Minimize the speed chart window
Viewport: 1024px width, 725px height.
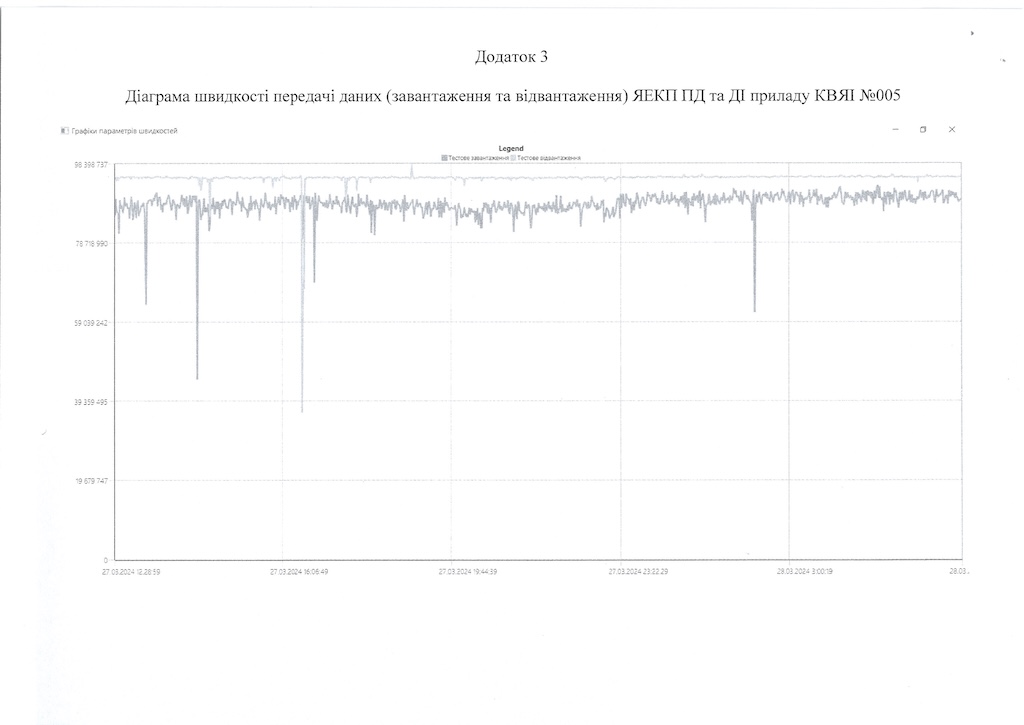pos(895,129)
